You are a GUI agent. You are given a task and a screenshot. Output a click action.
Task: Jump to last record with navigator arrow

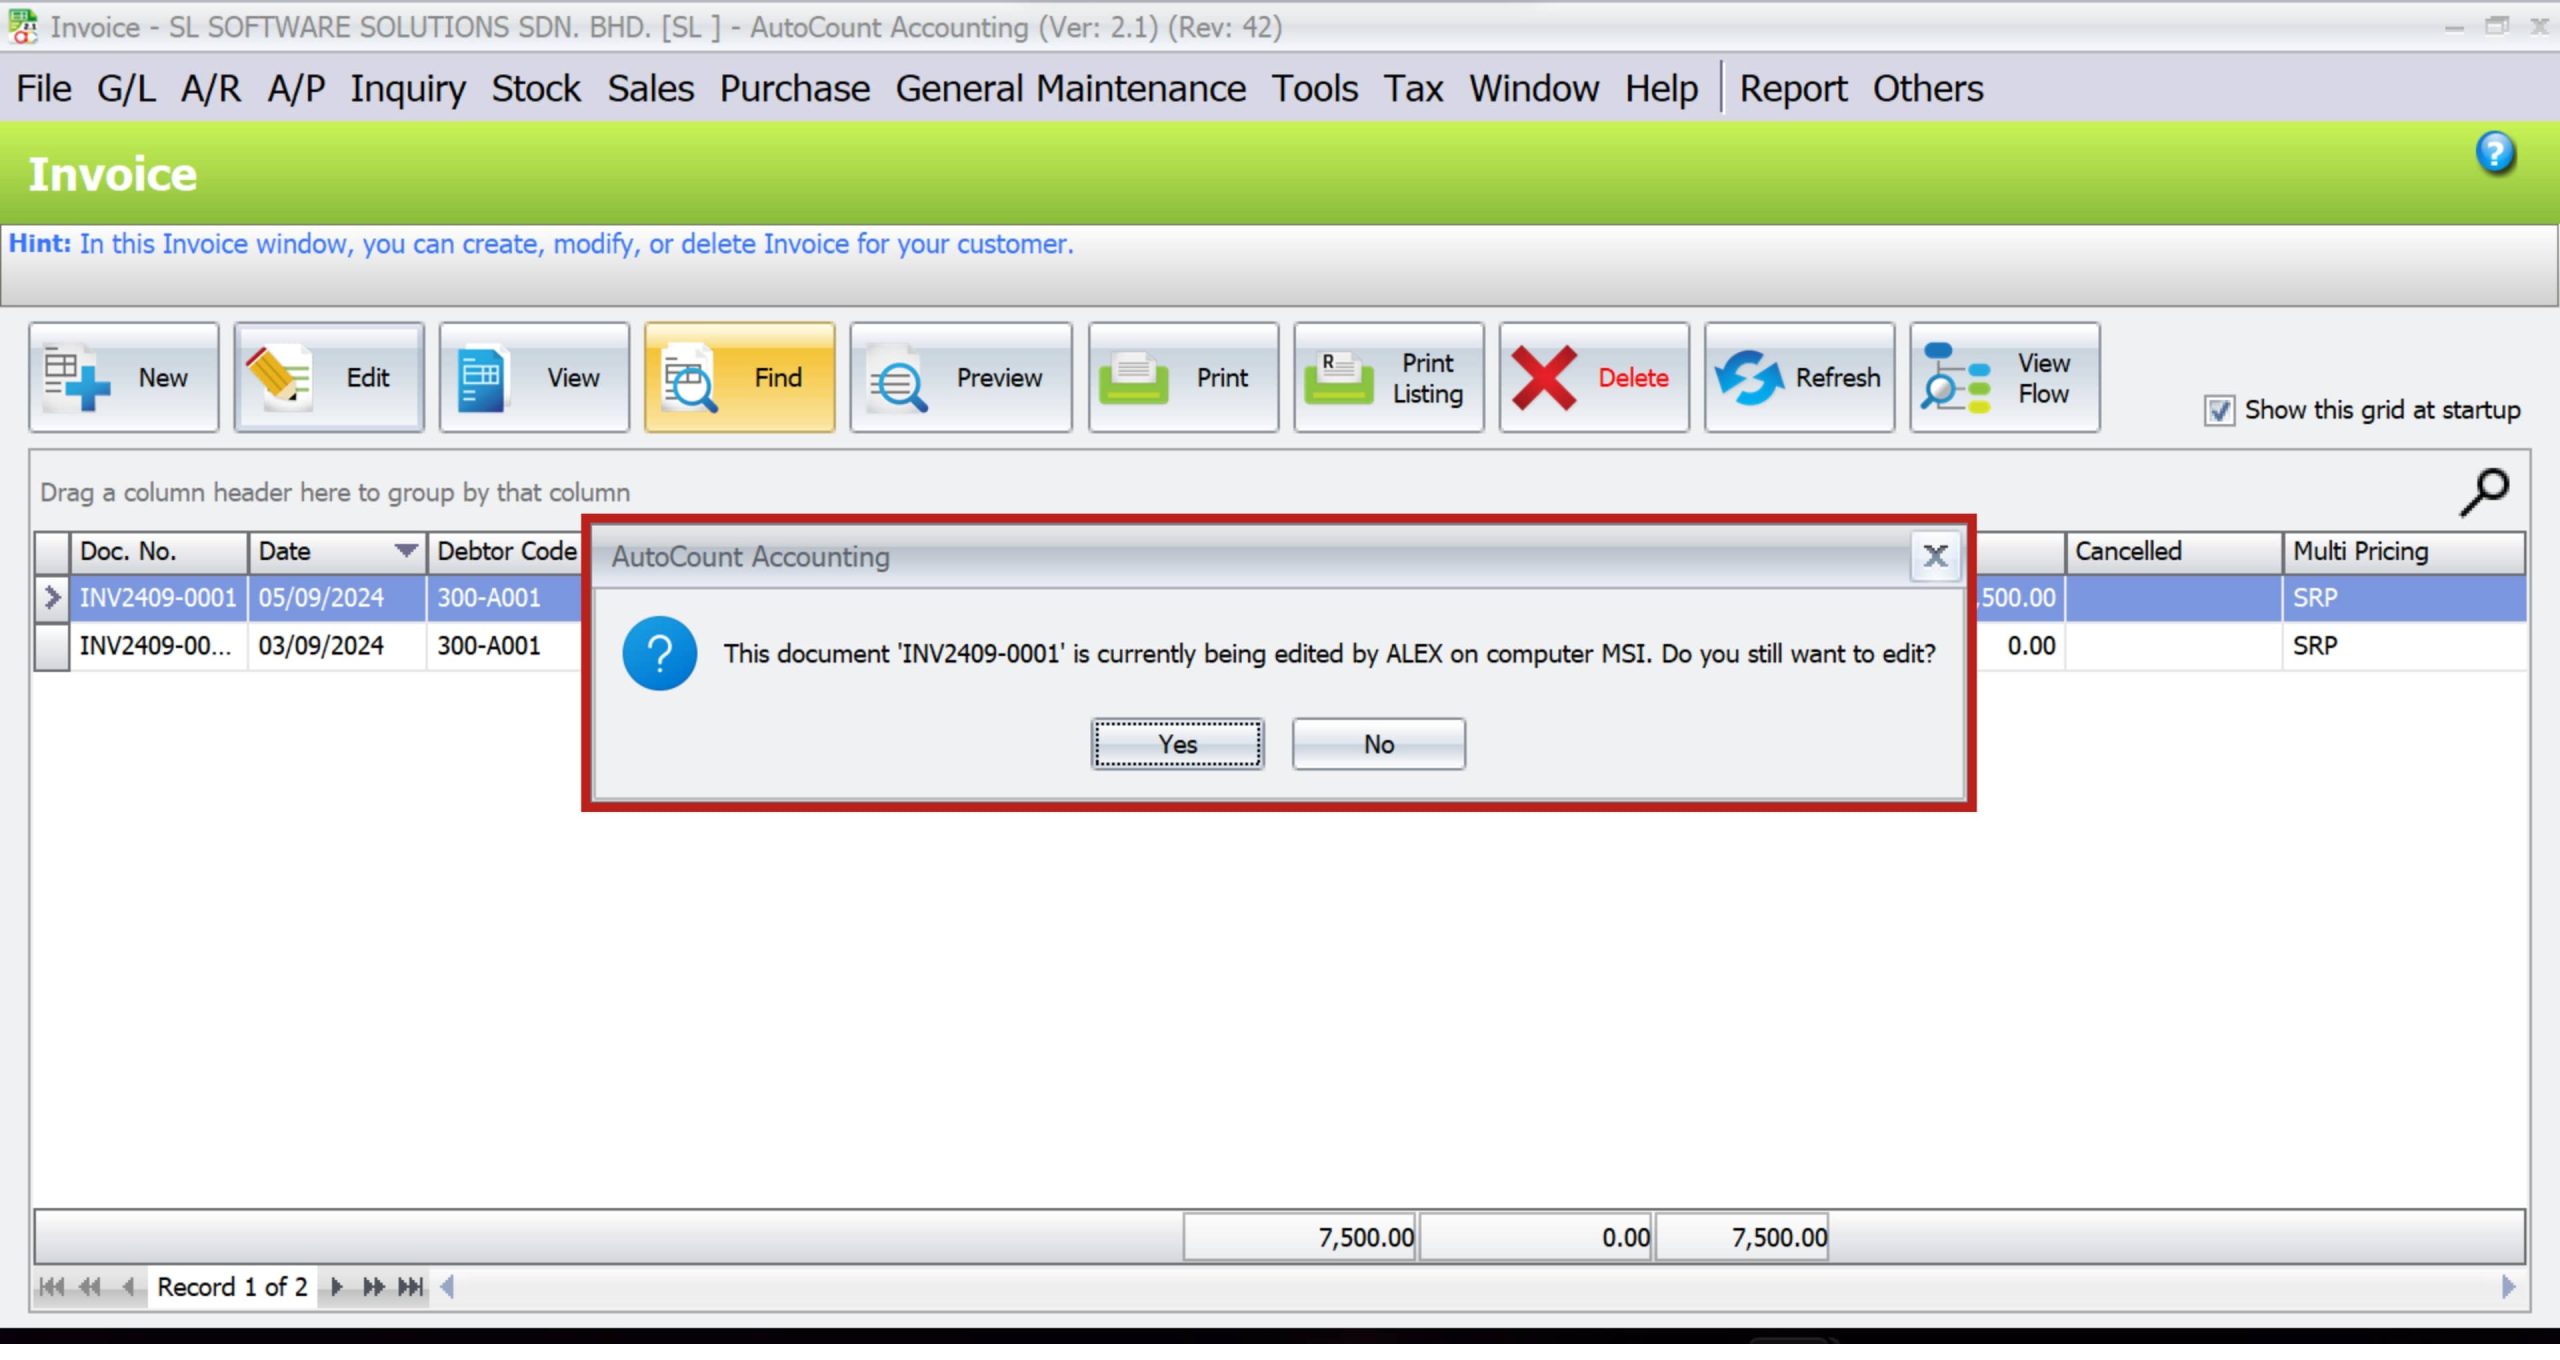pyautogui.click(x=409, y=1288)
